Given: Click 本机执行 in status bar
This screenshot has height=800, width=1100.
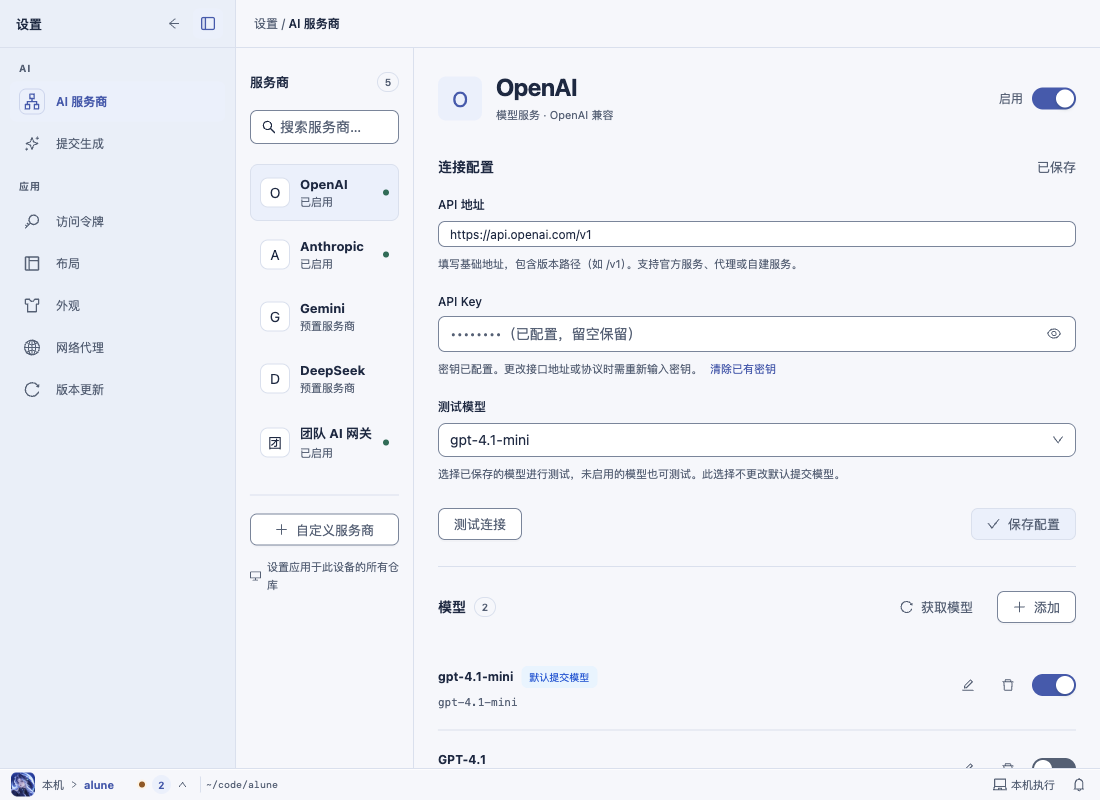Looking at the screenshot, I should click(1024, 785).
